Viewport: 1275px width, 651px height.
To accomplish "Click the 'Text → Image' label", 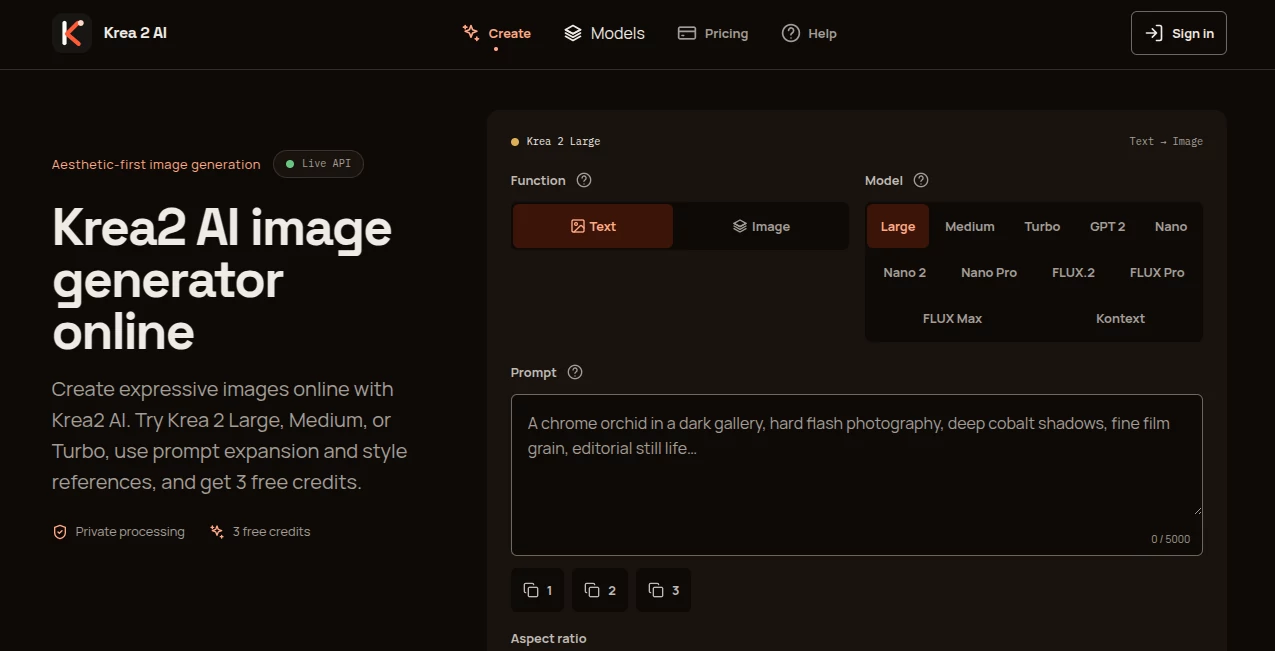I will tap(1166, 141).
